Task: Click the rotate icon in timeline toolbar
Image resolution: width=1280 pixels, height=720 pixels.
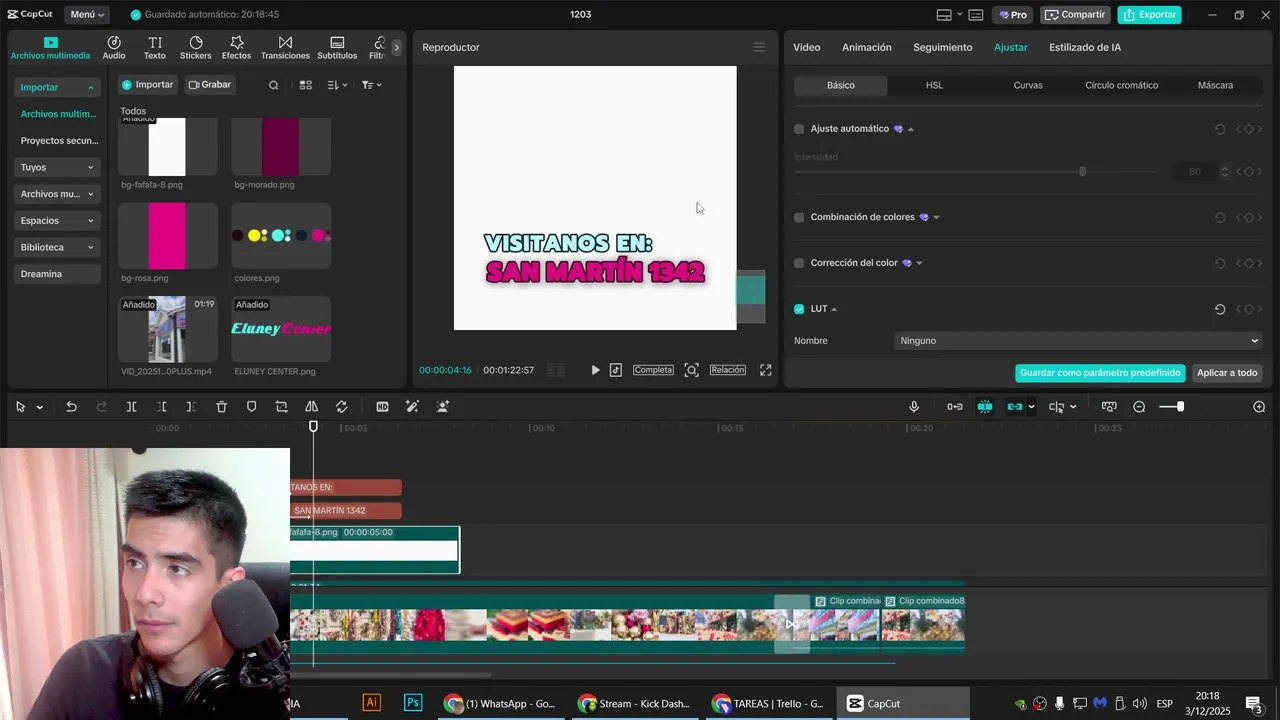Action: tap(341, 407)
